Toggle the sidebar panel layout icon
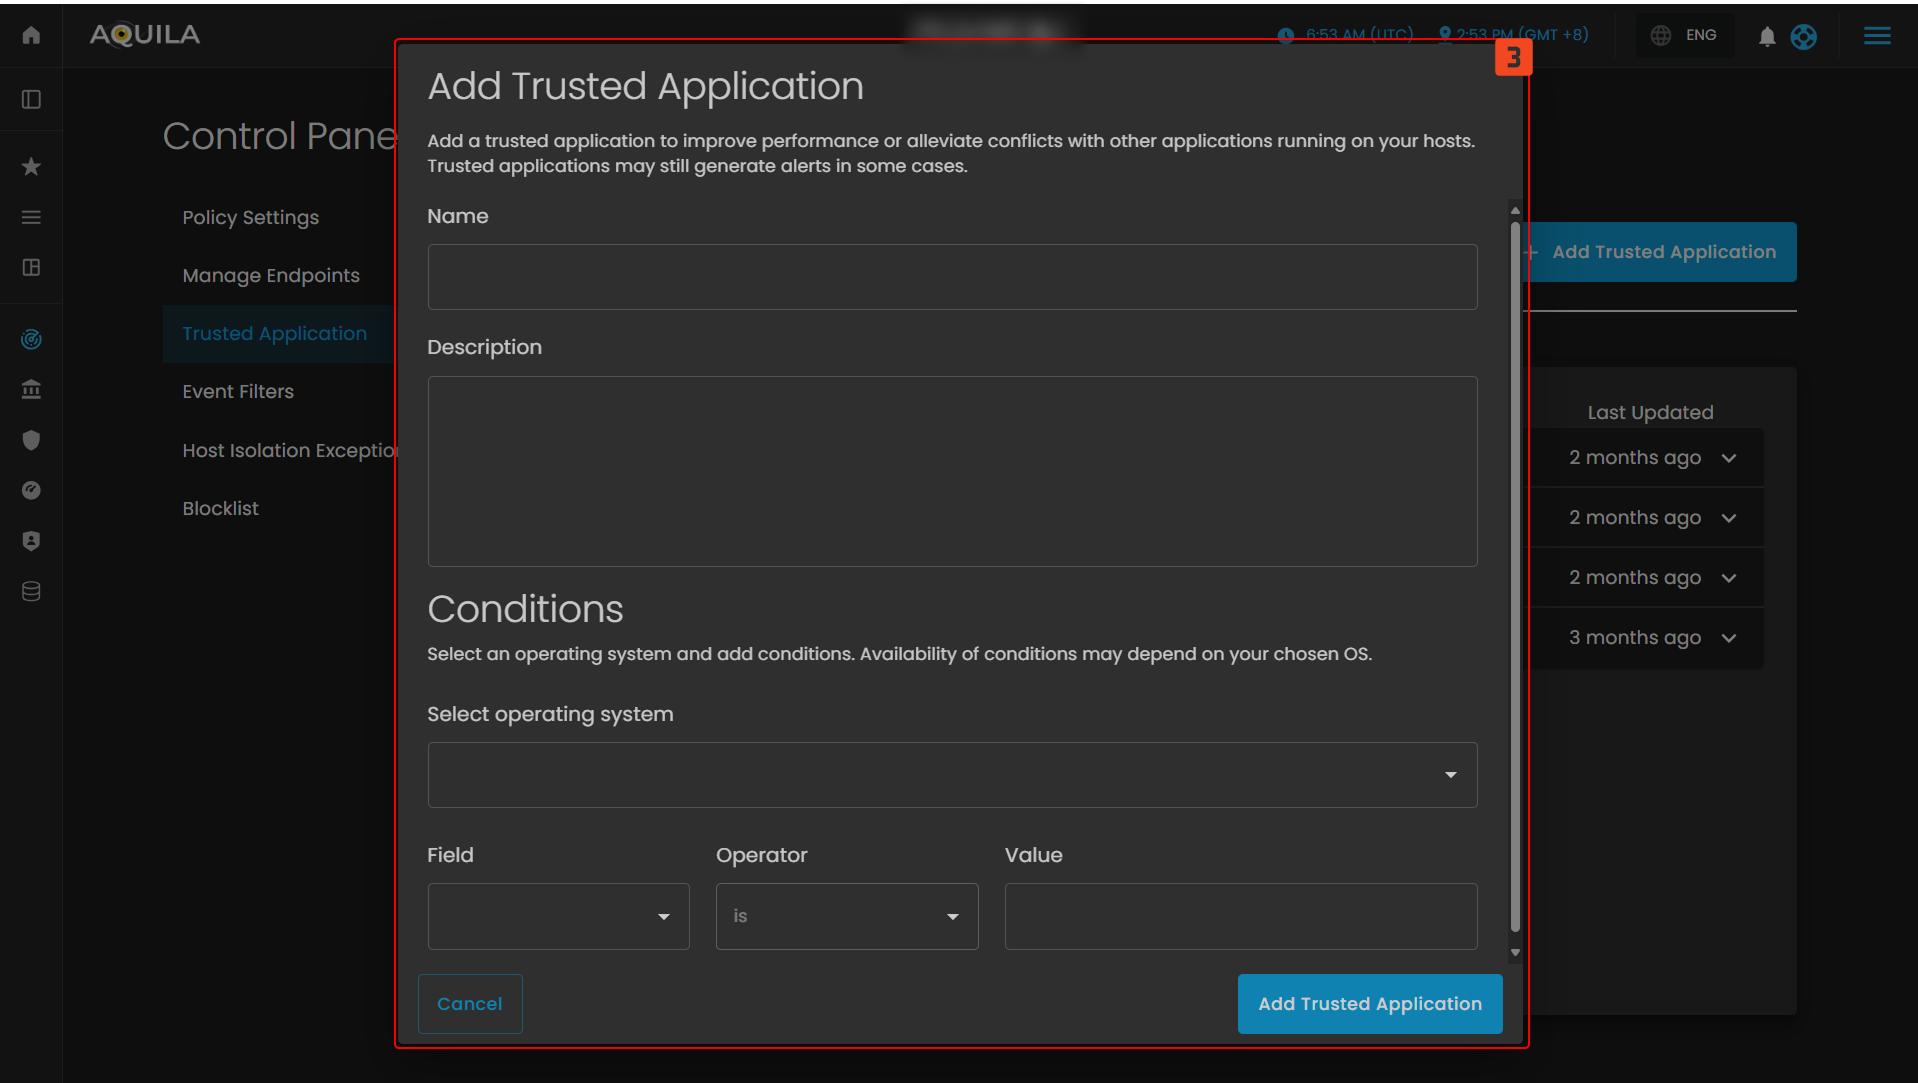 31,99
